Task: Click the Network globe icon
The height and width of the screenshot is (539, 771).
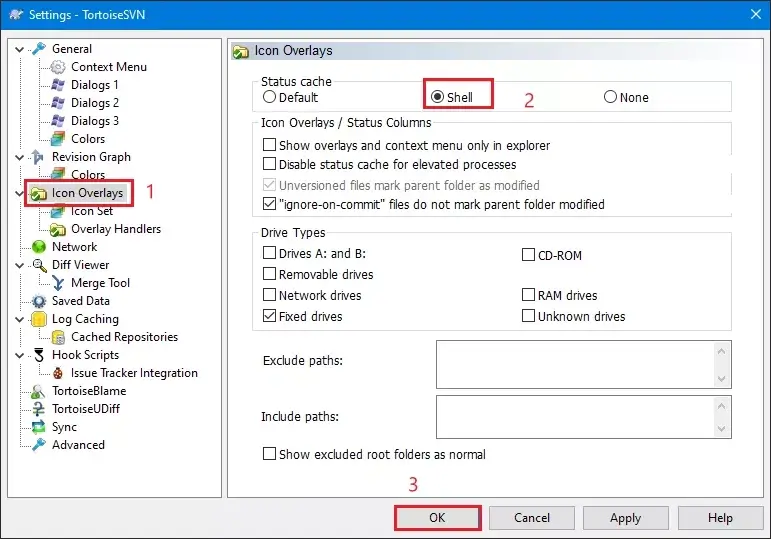Action: 39,247
